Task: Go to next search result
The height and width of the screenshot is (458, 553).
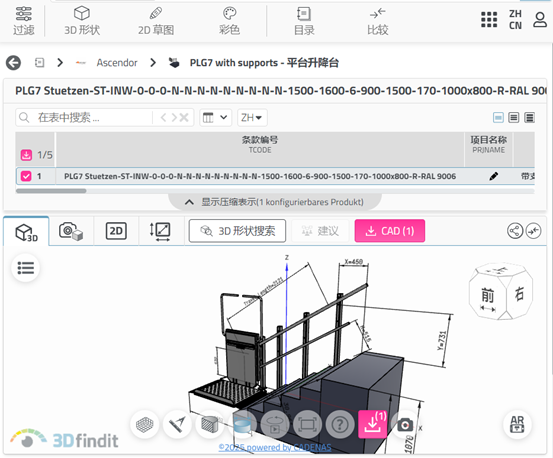Action: pyautogui.click(x=174, y=117)
